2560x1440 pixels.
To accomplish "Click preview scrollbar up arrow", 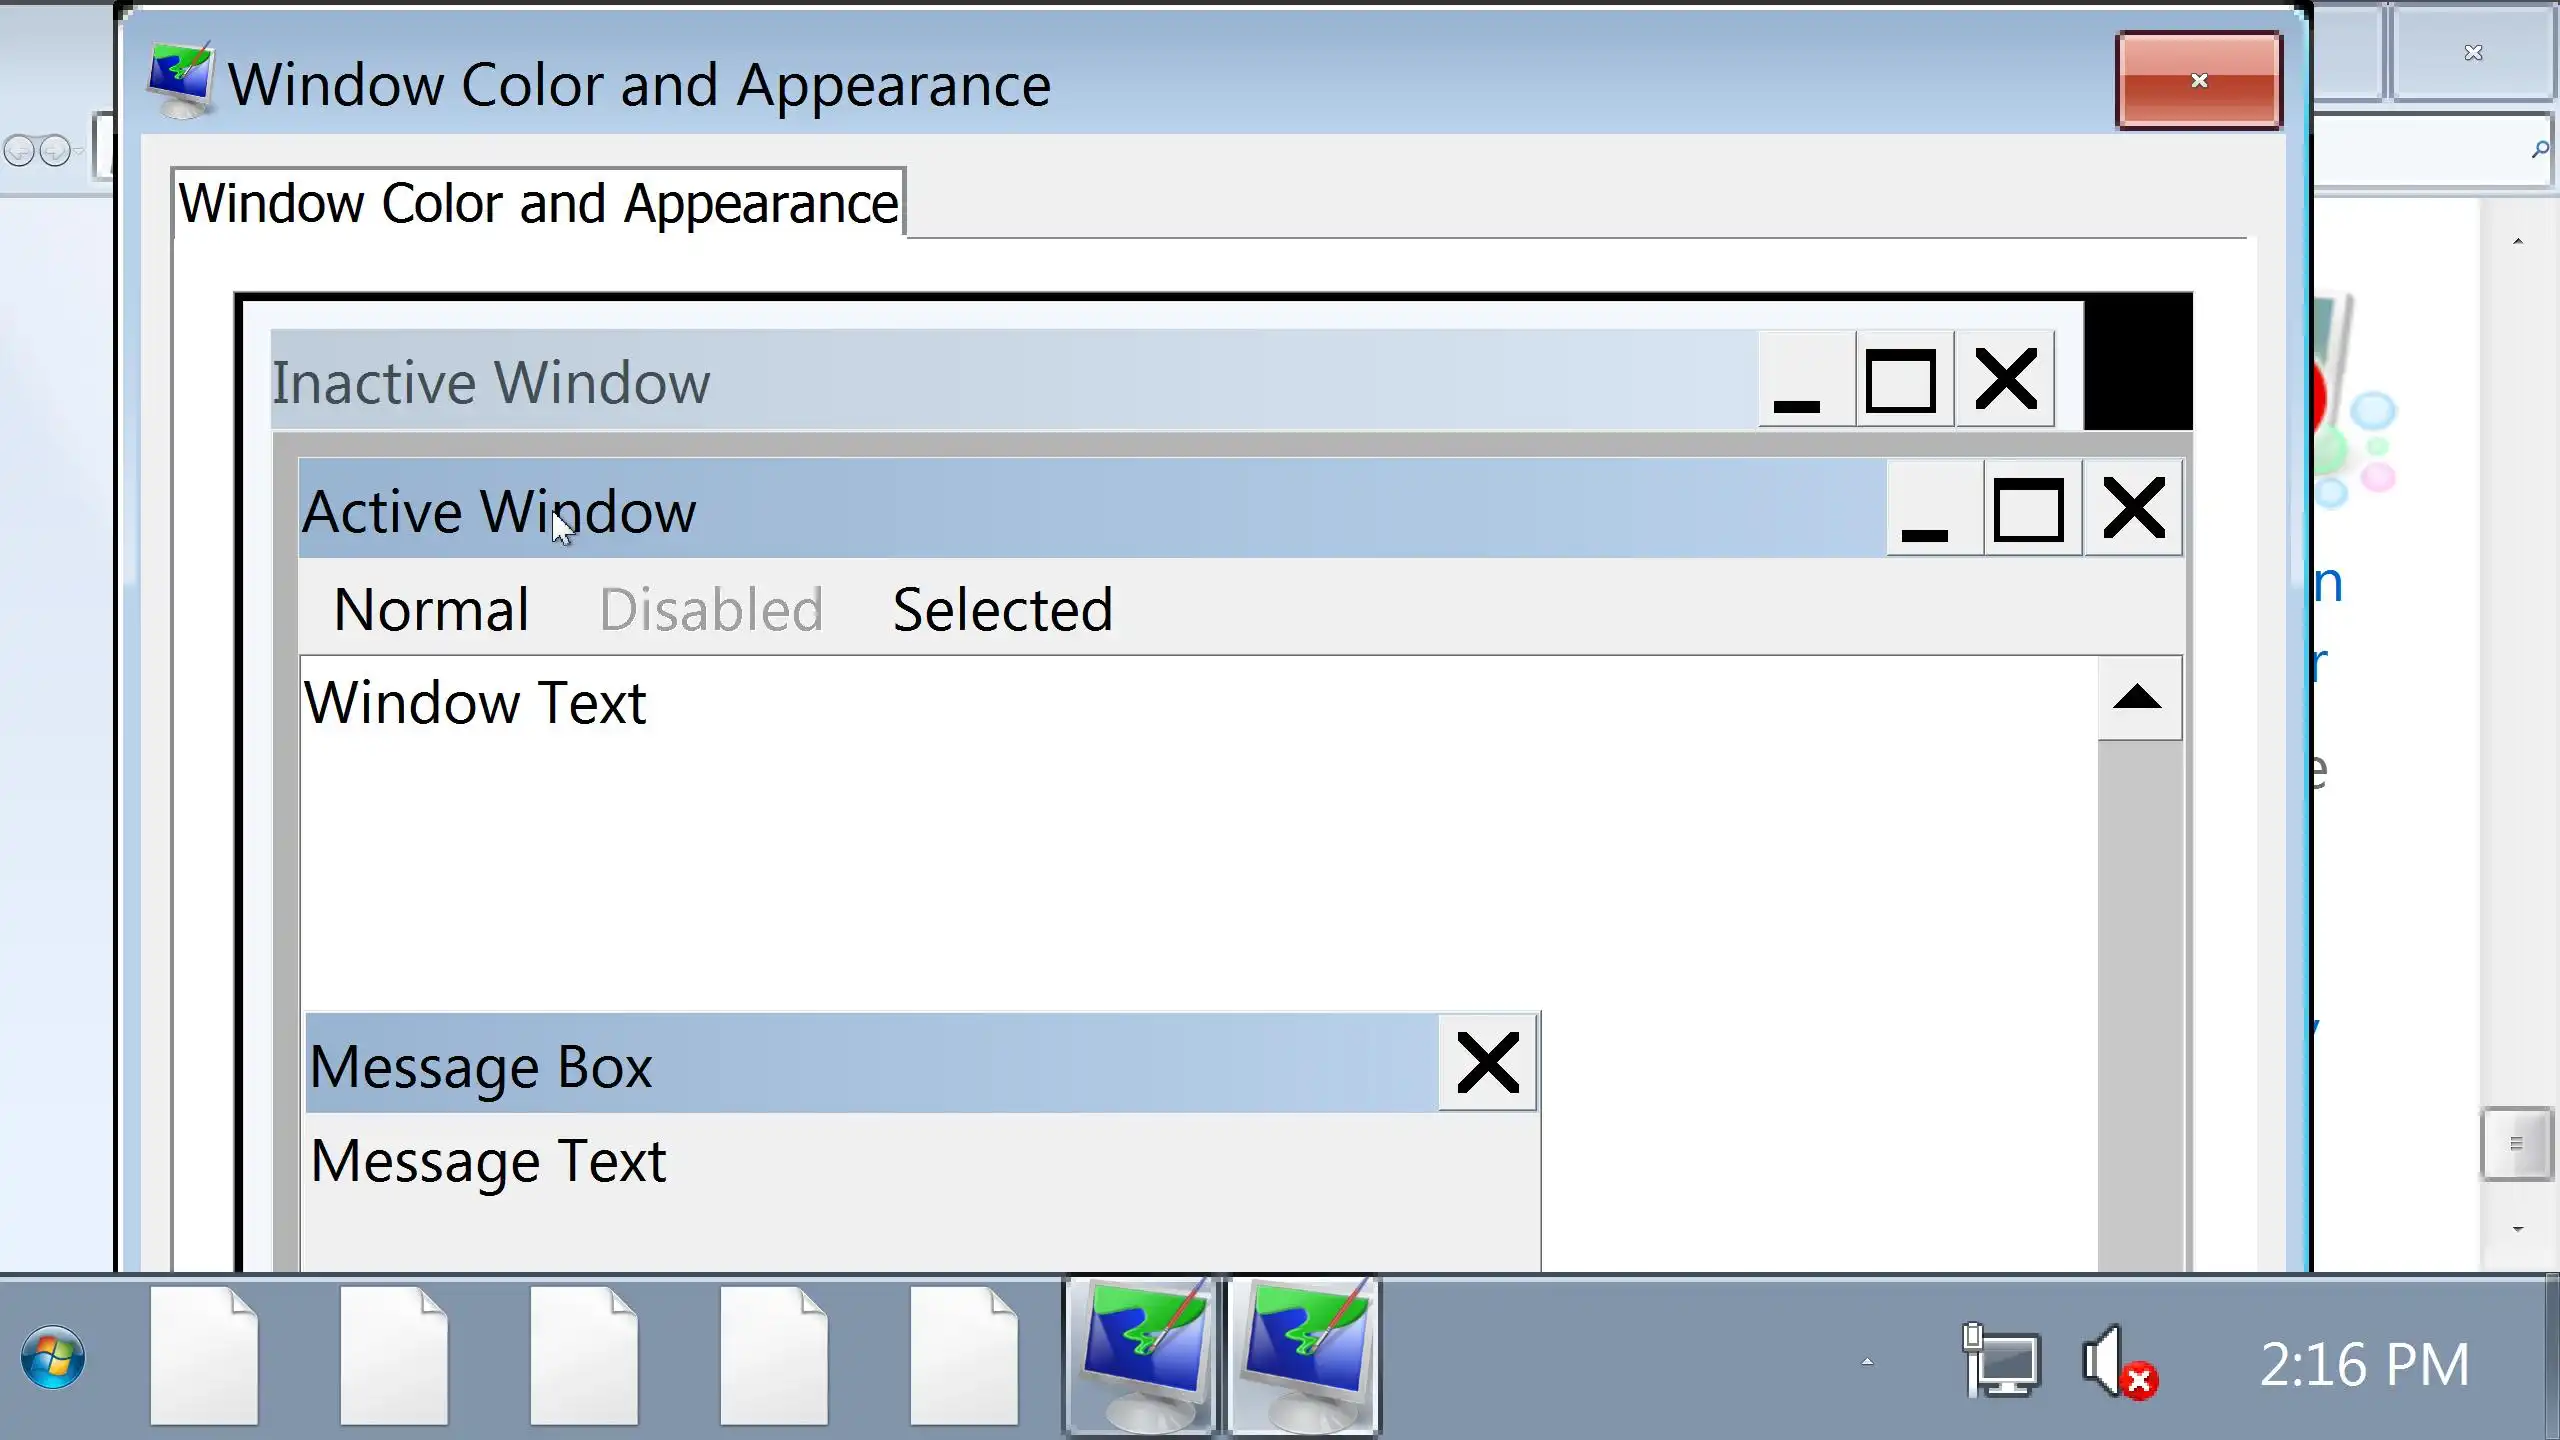I will [2138, 698].
